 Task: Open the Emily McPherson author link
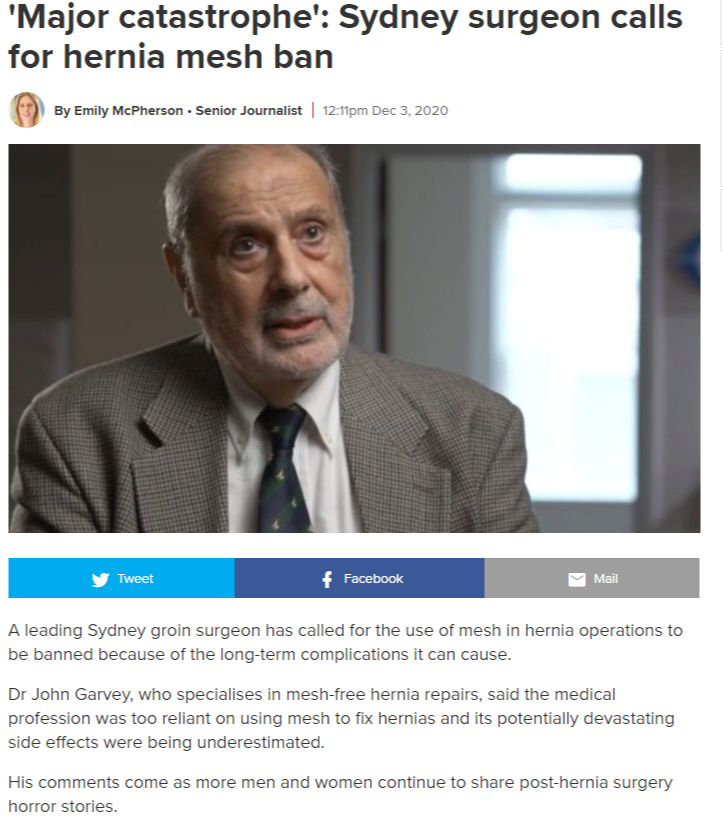pyautogui.click(x=128, y=111)
